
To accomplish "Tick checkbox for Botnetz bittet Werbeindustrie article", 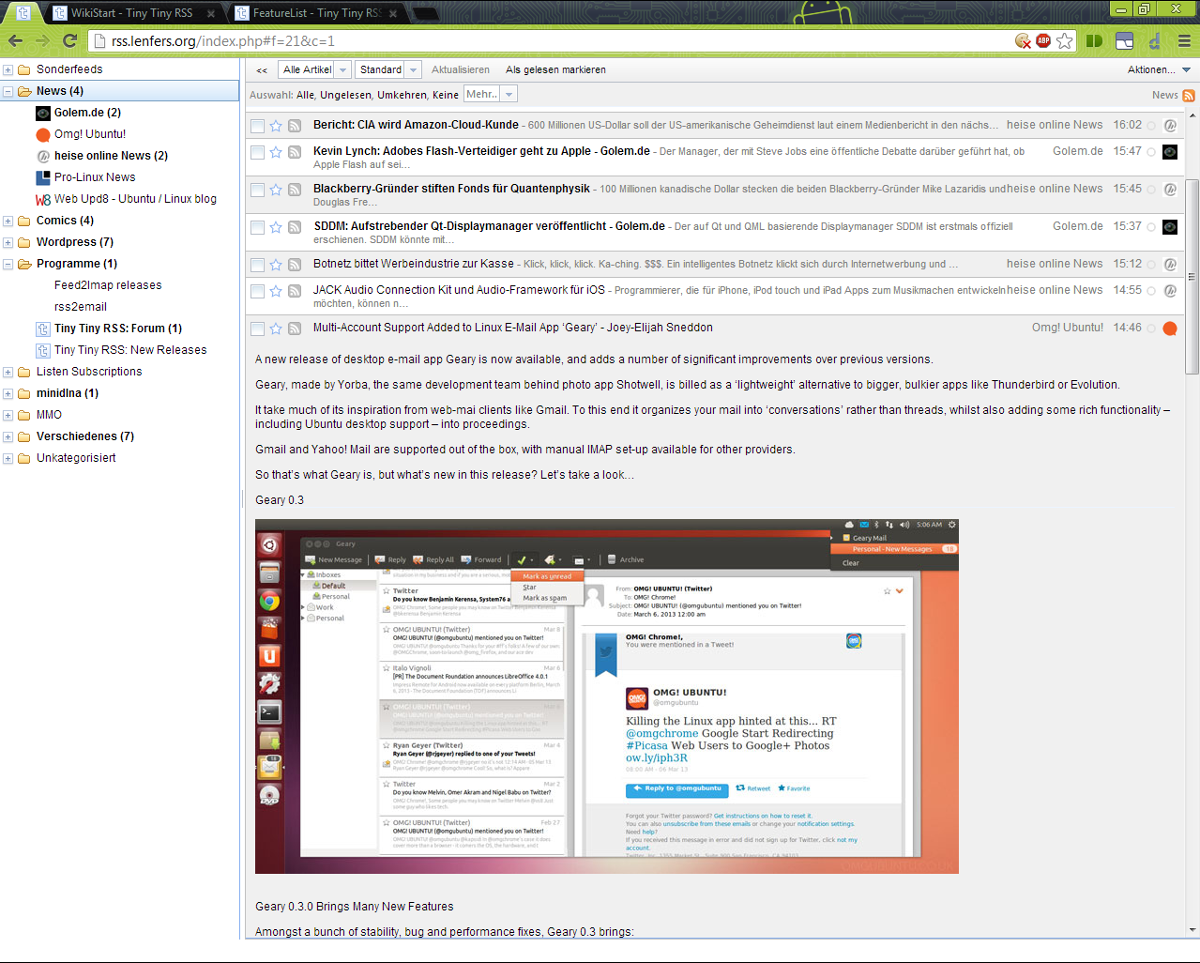I will (x=257, y=265).
